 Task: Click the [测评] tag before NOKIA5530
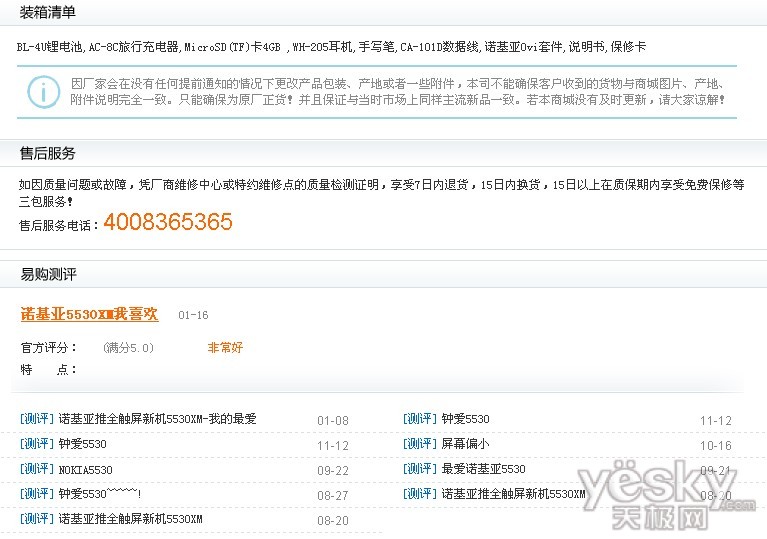(x=37, y=469)
